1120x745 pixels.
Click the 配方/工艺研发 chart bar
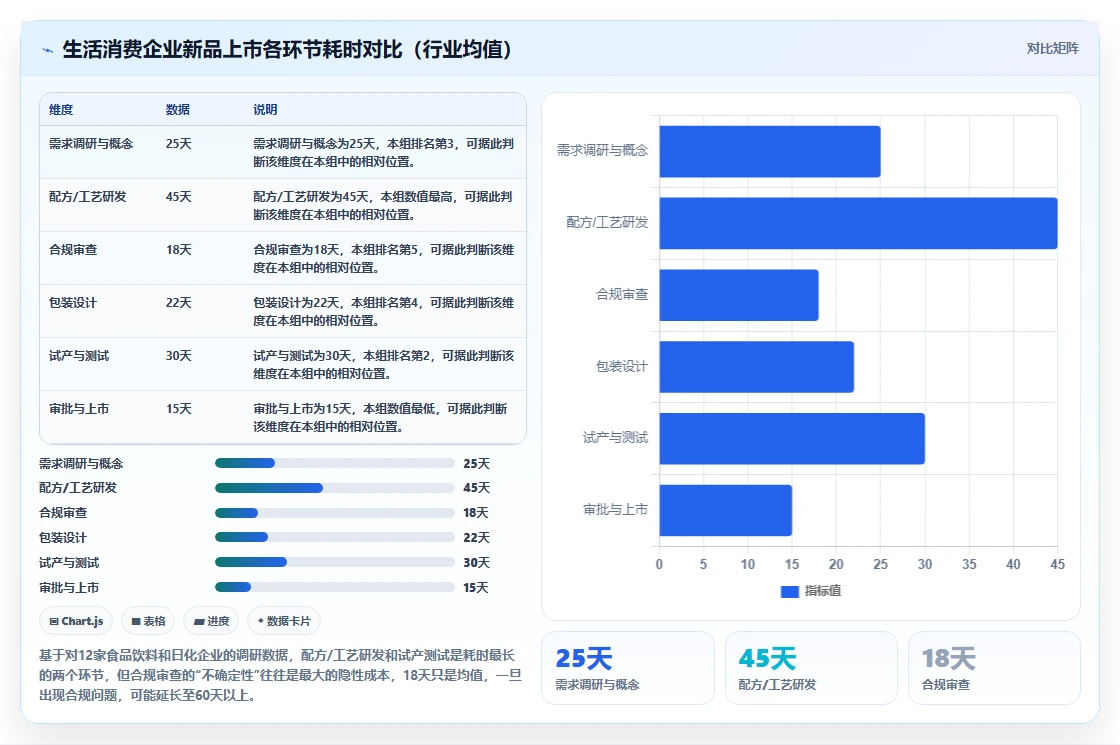point(858,223)
